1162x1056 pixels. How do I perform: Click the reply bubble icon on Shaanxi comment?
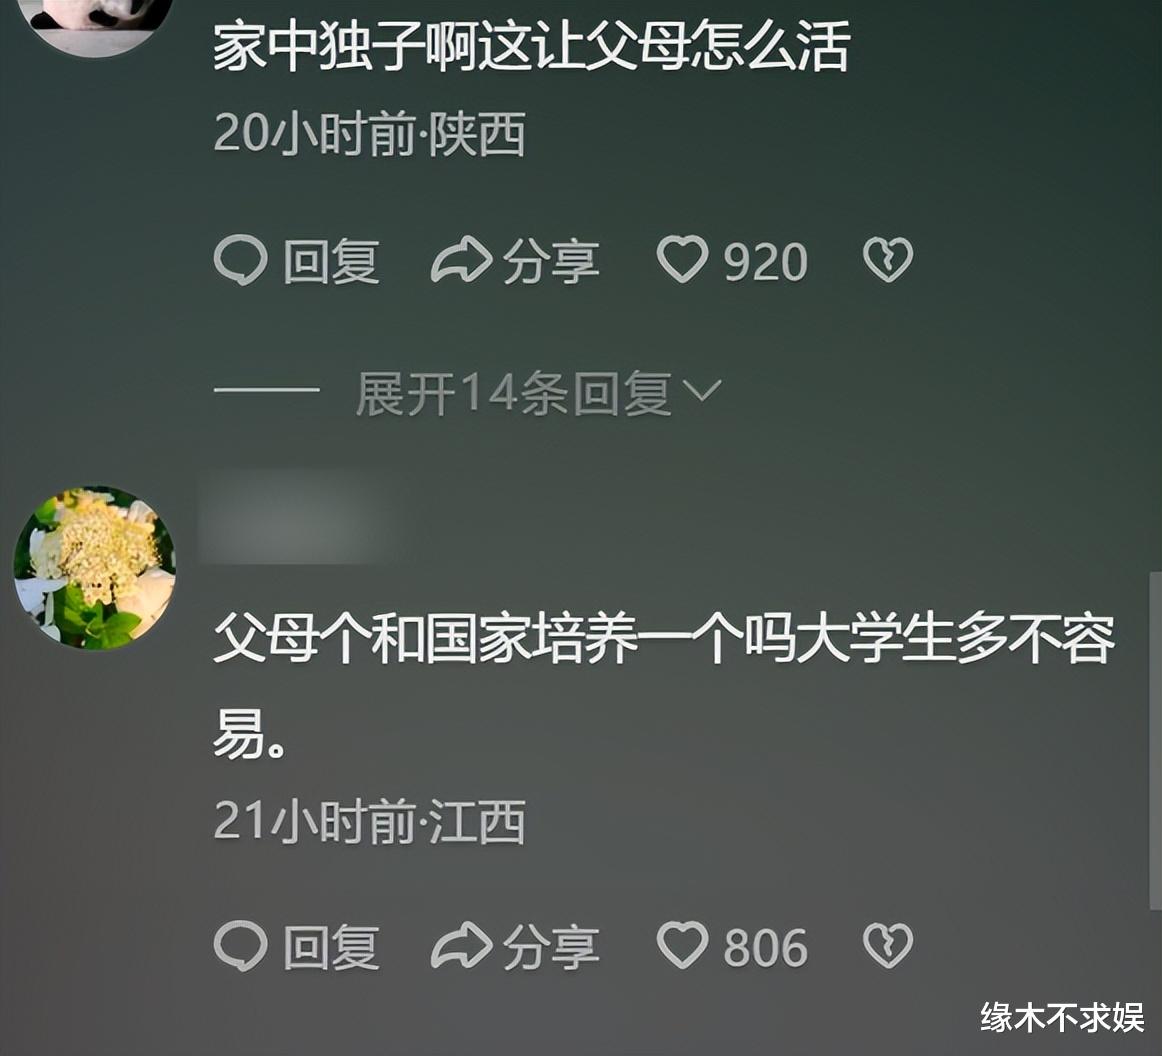[240, 260]
